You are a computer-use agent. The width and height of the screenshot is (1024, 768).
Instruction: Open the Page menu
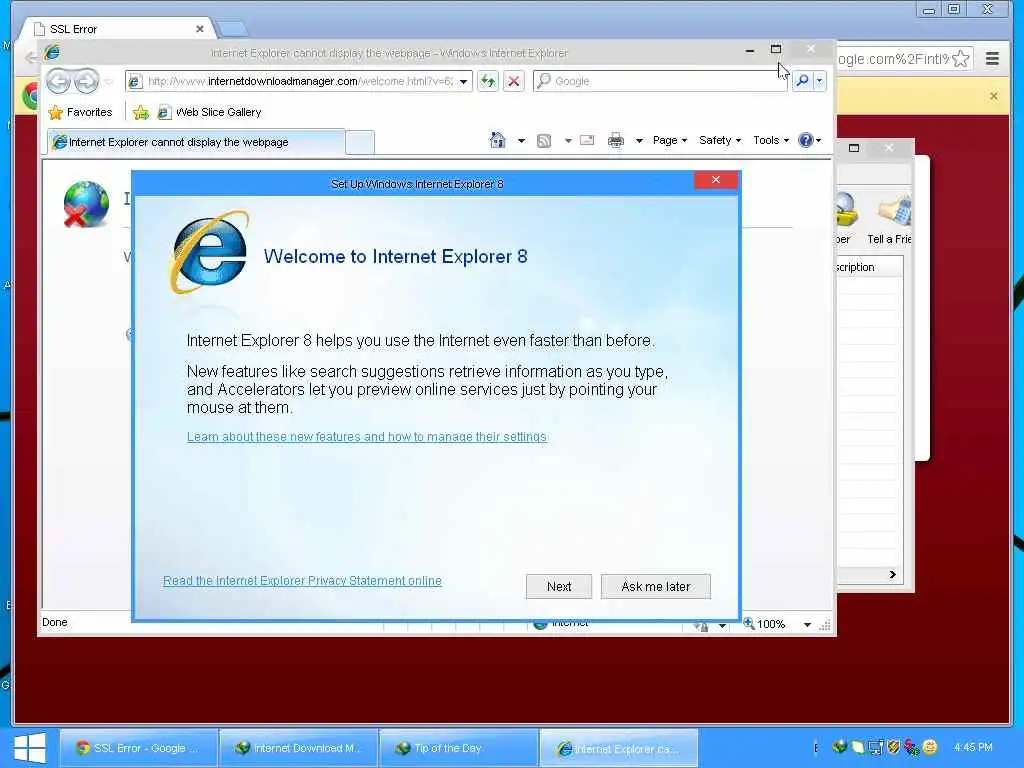pos(669,140)
